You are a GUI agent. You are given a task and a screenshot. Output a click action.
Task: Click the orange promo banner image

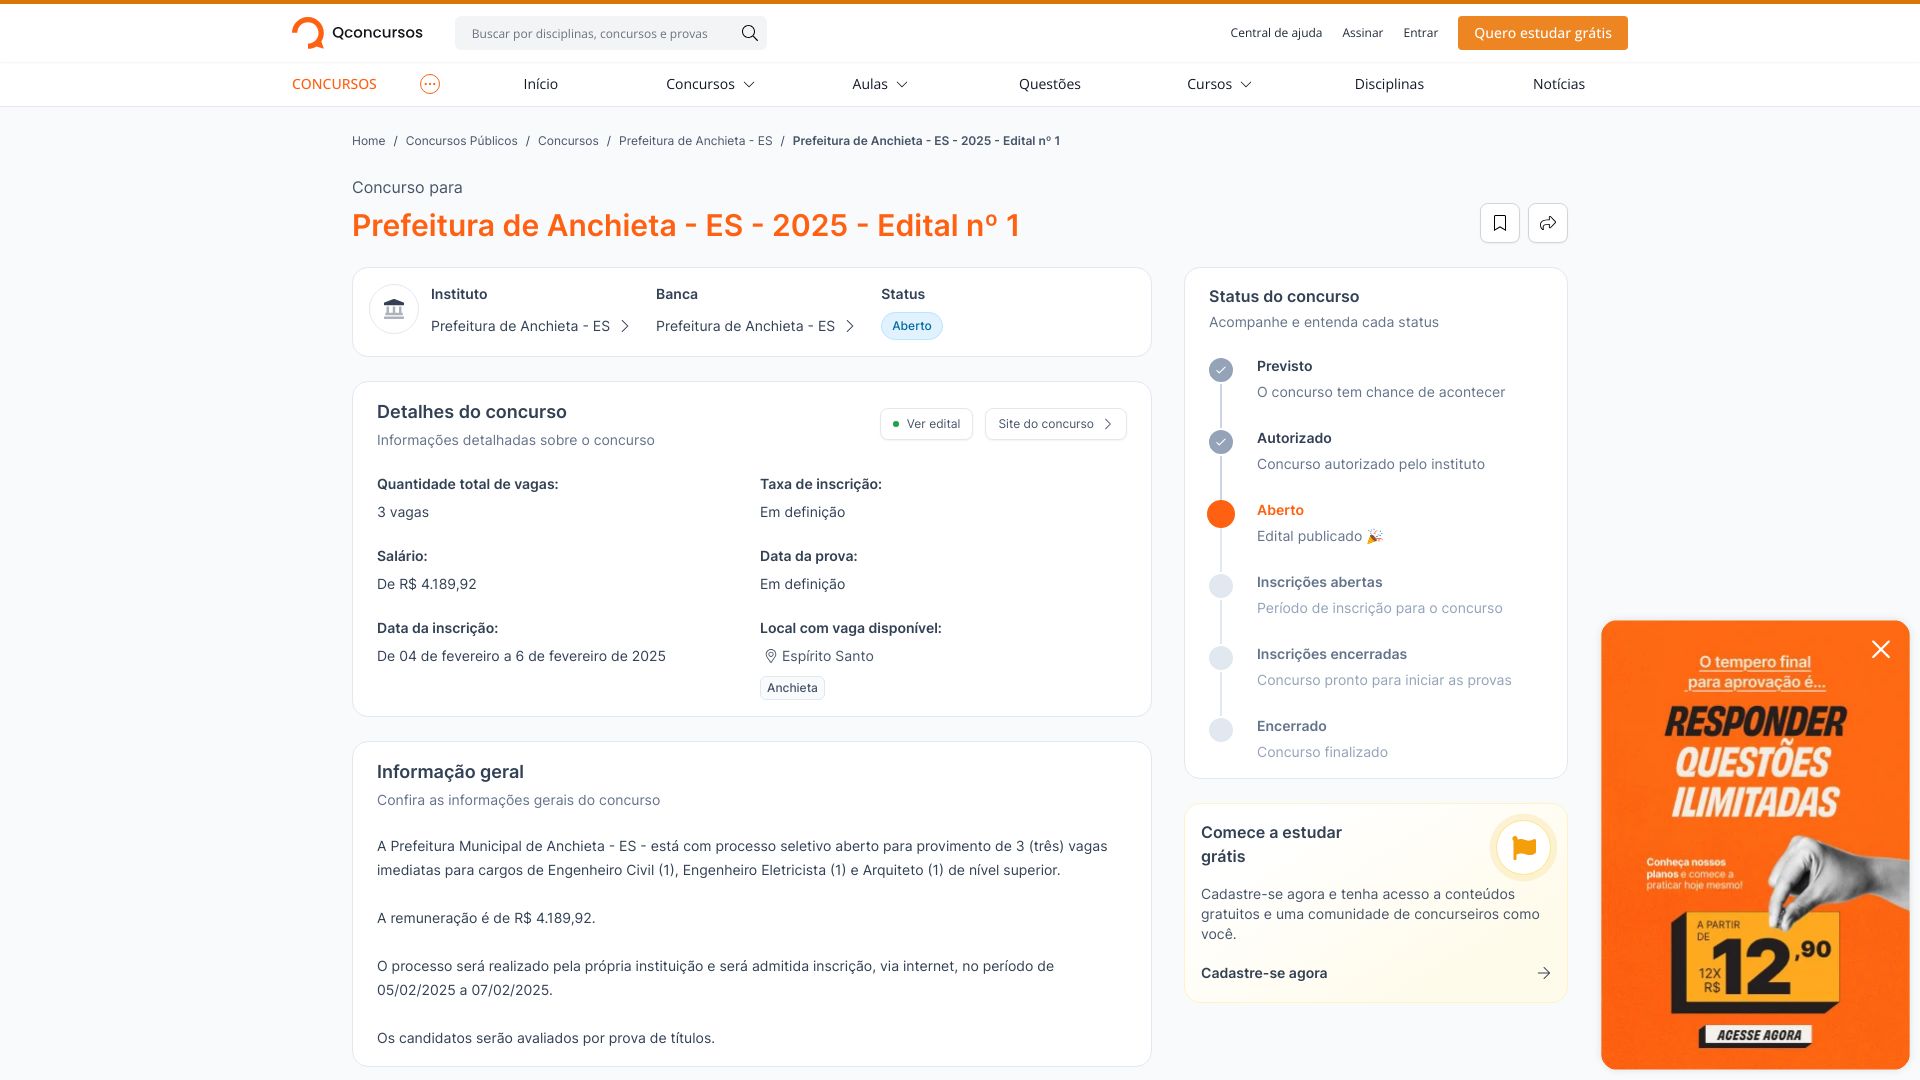[1755, 845]
